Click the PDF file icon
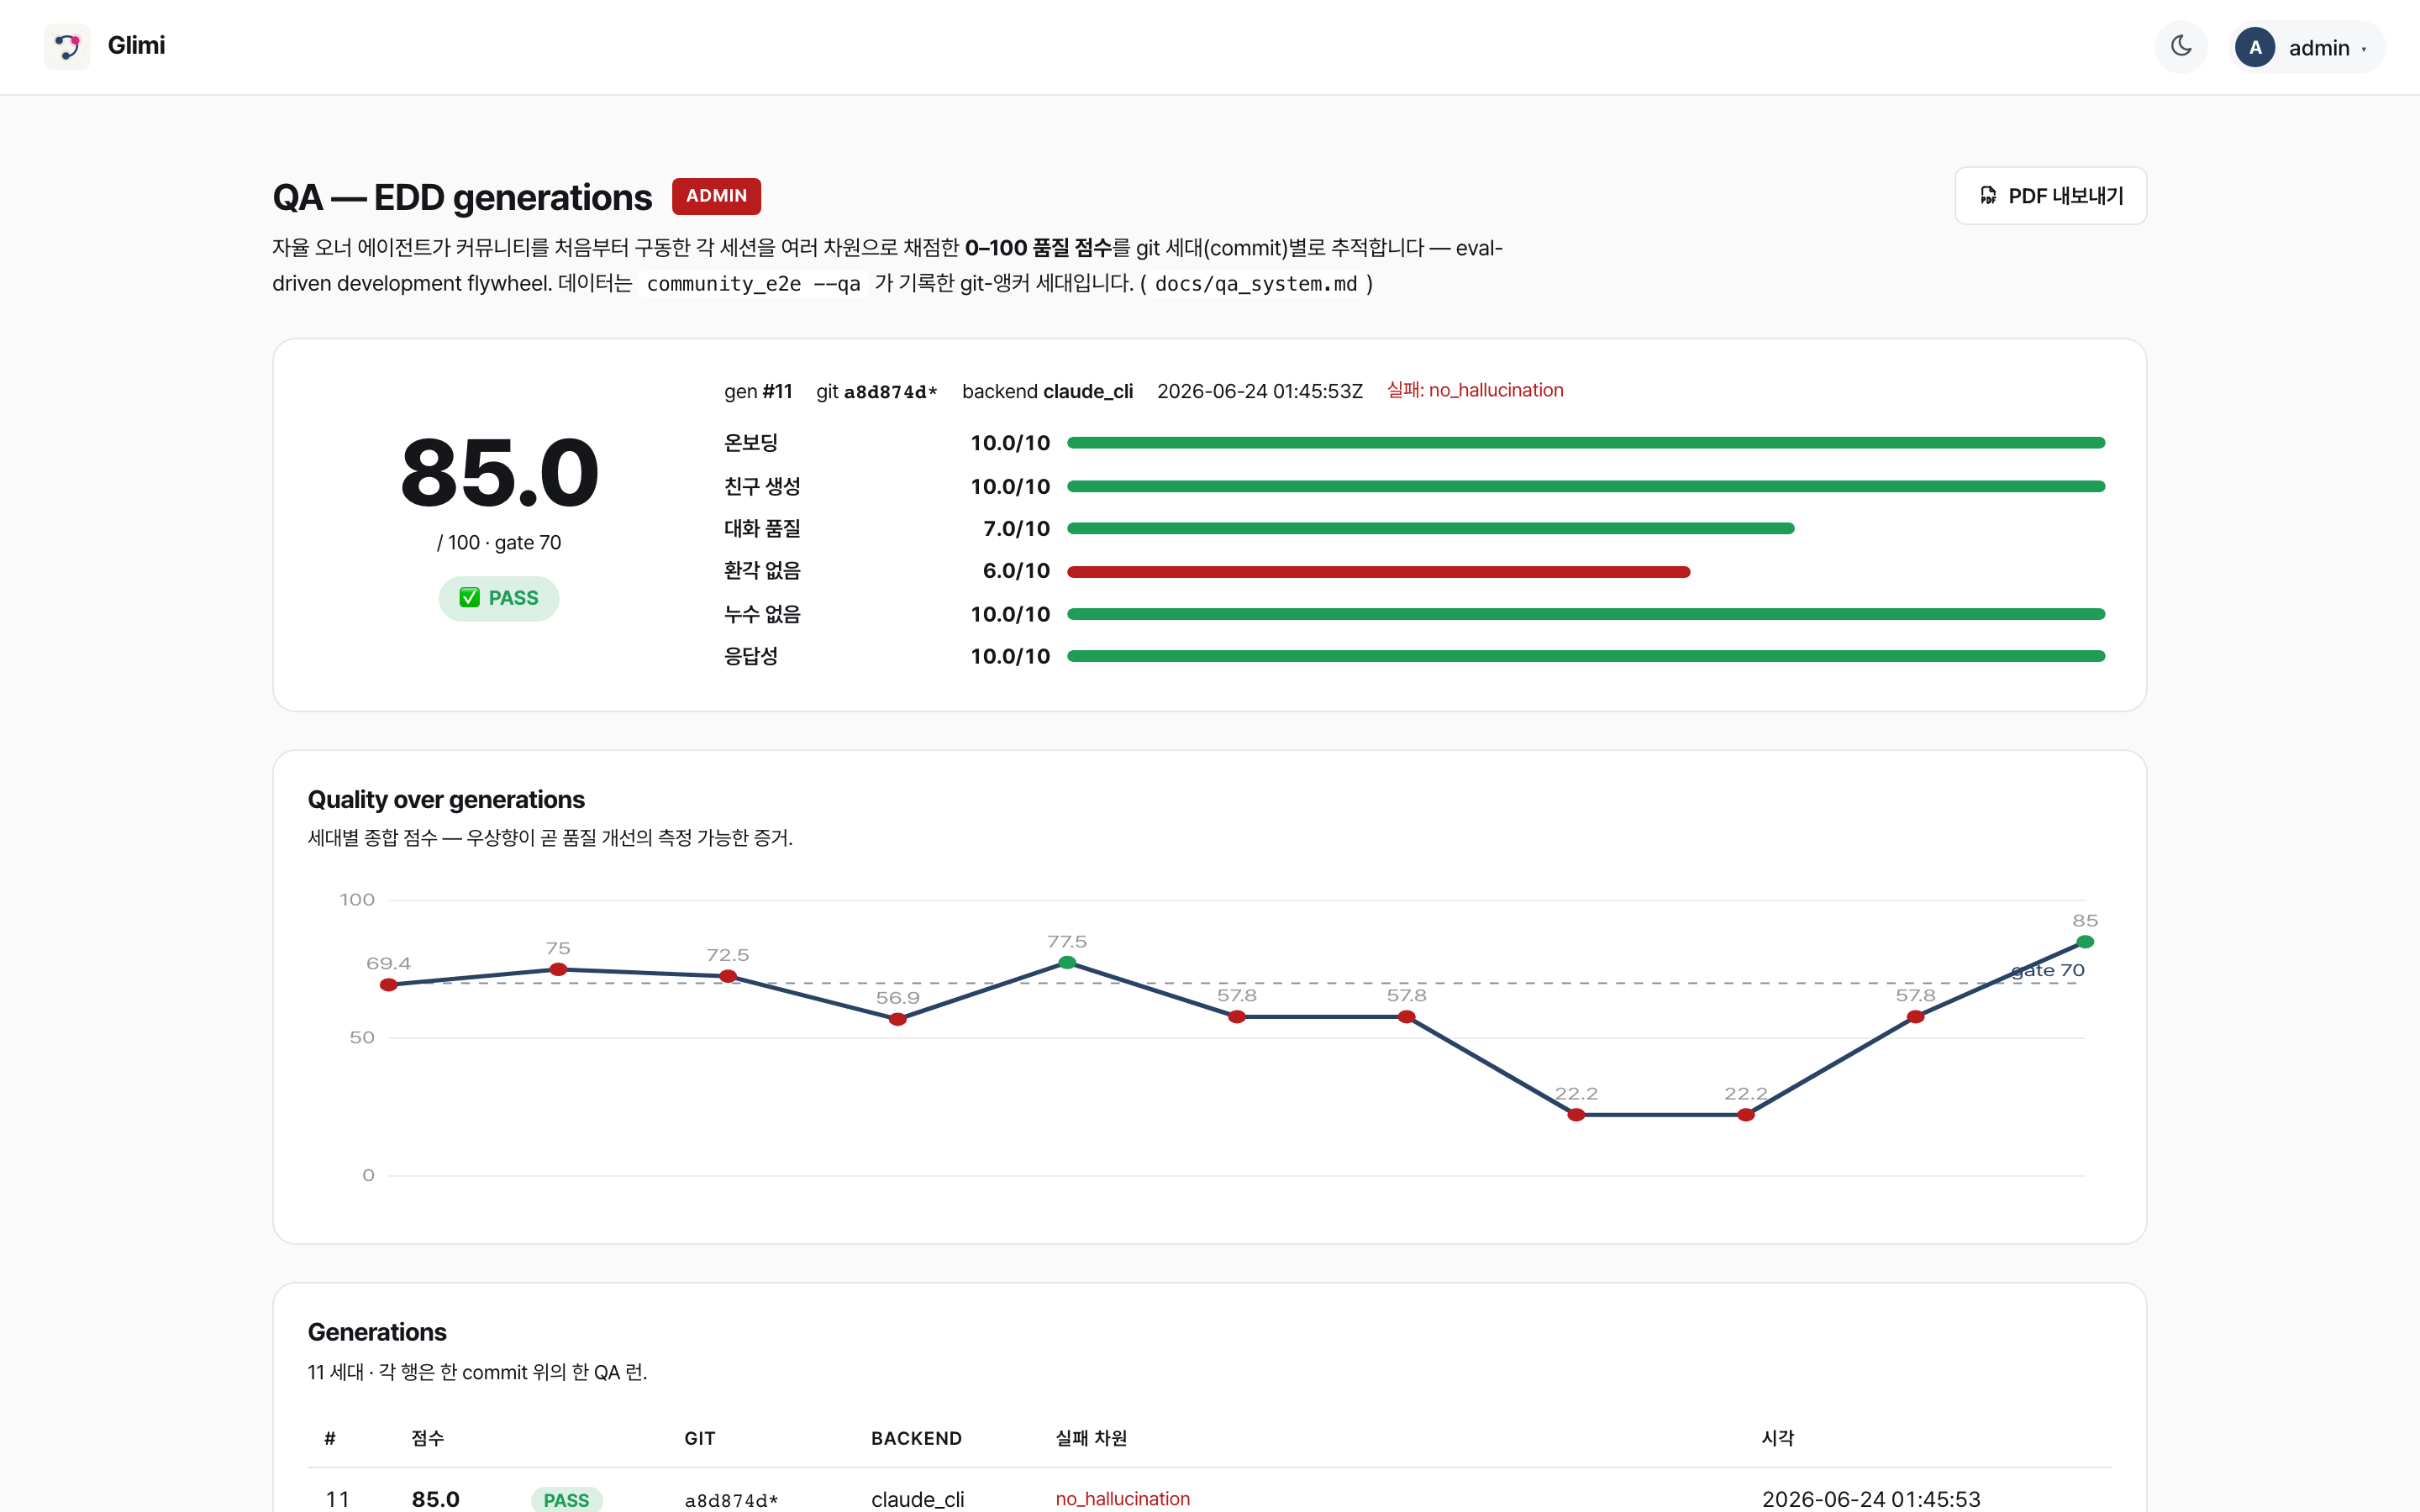Viewport: 2420px width, 1512px height. (x=1988, y=196)
